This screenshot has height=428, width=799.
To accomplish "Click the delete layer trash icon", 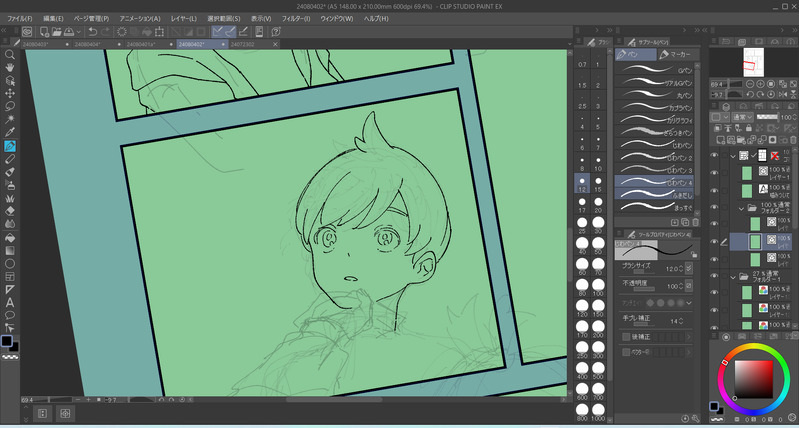I will coord(793,140).
